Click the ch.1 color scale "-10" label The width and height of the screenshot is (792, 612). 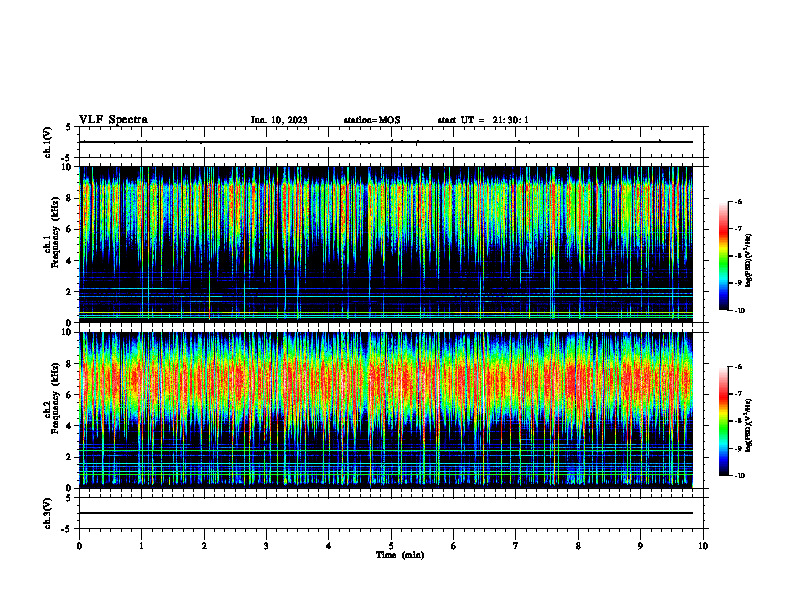(740, 311)
